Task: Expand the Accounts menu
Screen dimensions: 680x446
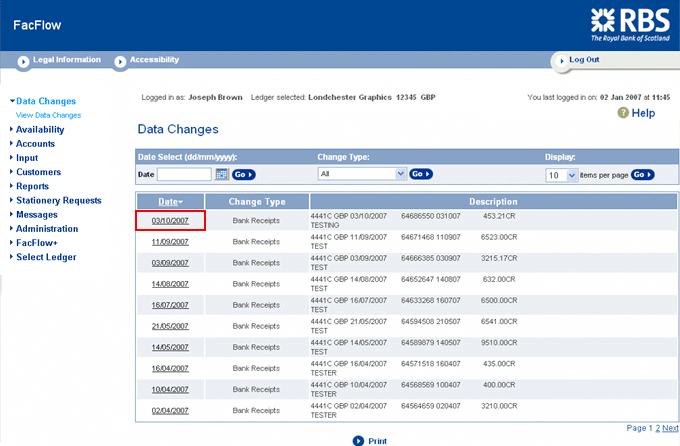Action: (x=35, y=144)
